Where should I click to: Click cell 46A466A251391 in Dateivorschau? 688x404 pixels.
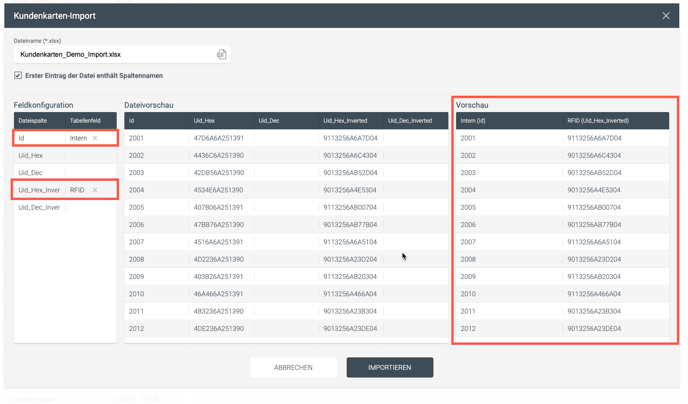coord(219,294)
